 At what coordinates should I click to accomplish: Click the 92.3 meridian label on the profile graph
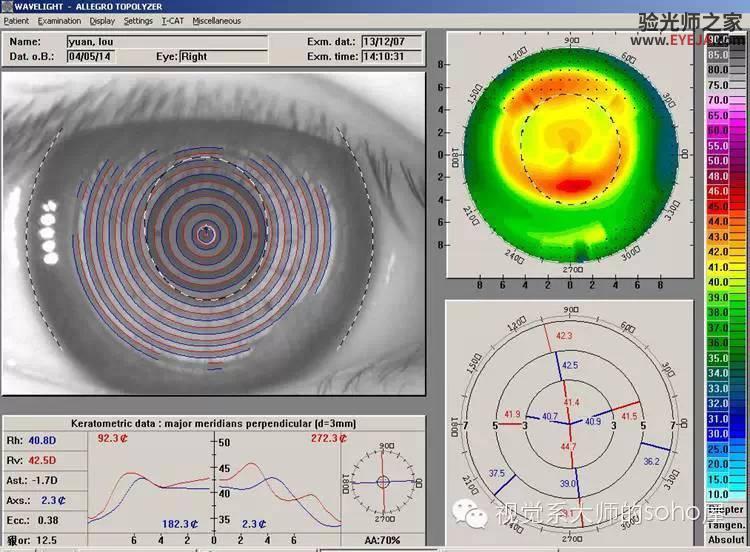click(x=112, y=438)
